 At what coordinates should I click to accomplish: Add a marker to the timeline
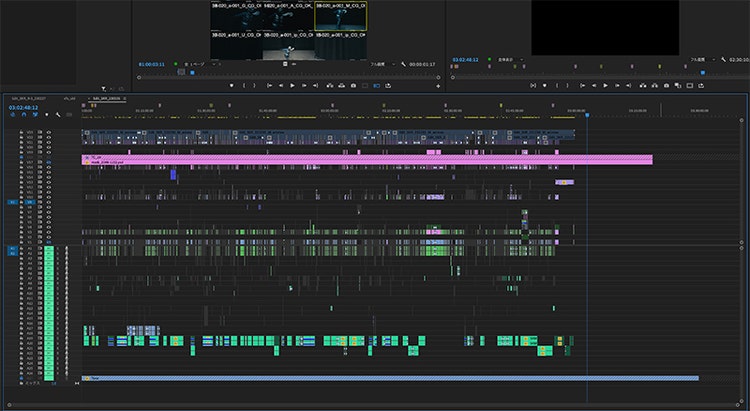(x=46, y=115)
